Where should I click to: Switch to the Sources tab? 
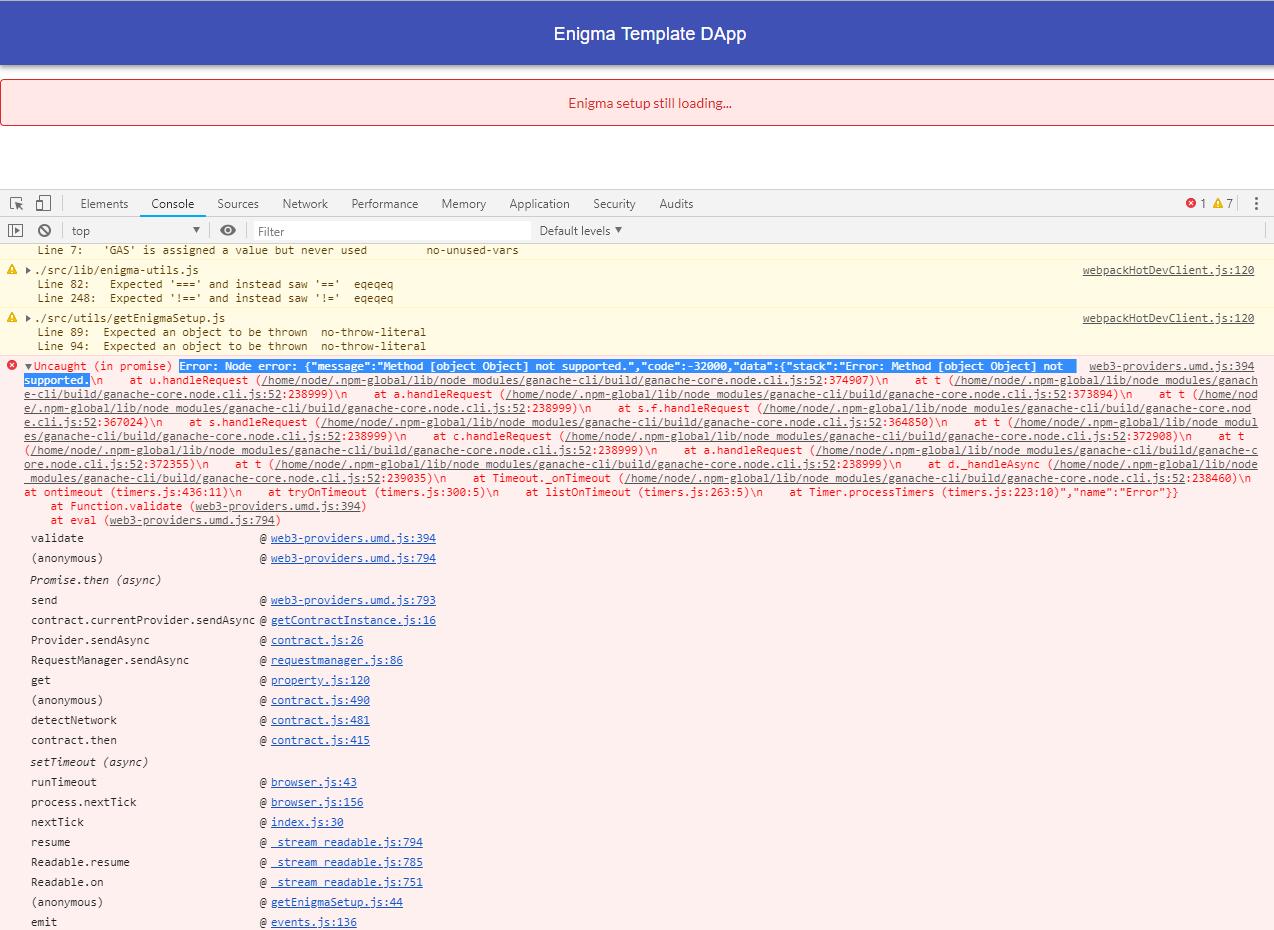tap(238, 203)
